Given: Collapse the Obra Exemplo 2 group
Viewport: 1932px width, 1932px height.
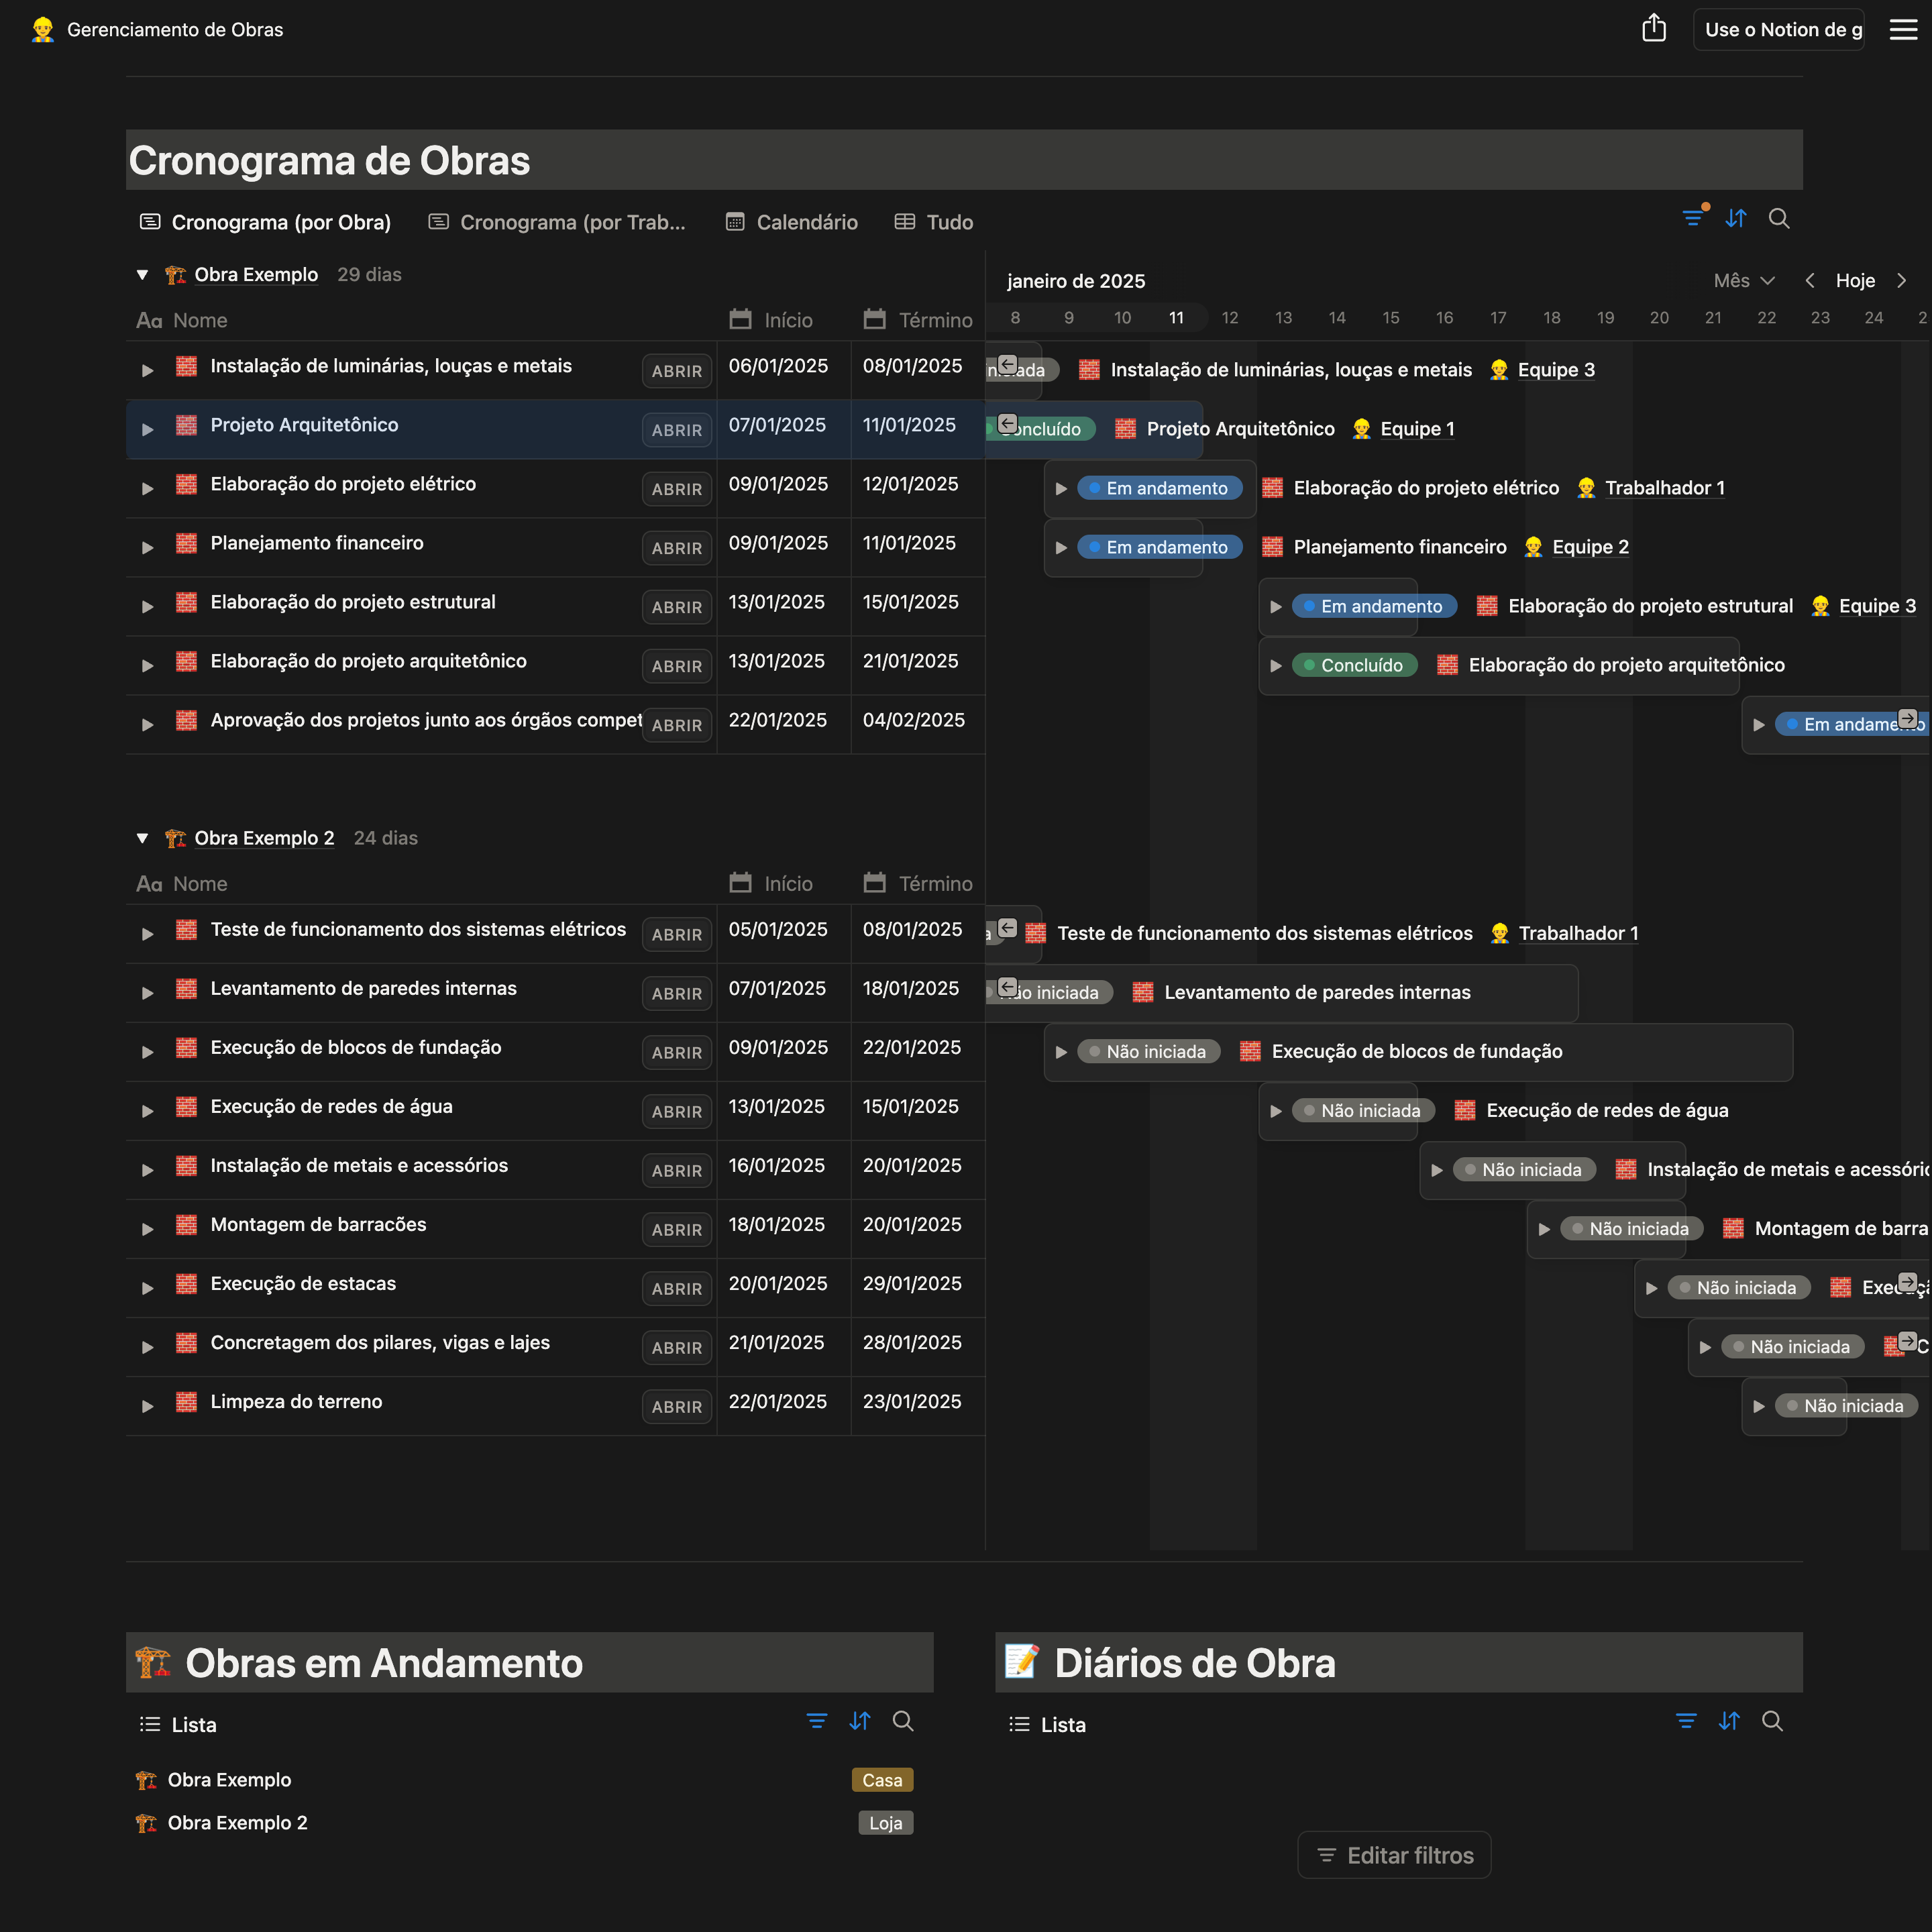Looking at the screenshot, I should click(142, 838).
